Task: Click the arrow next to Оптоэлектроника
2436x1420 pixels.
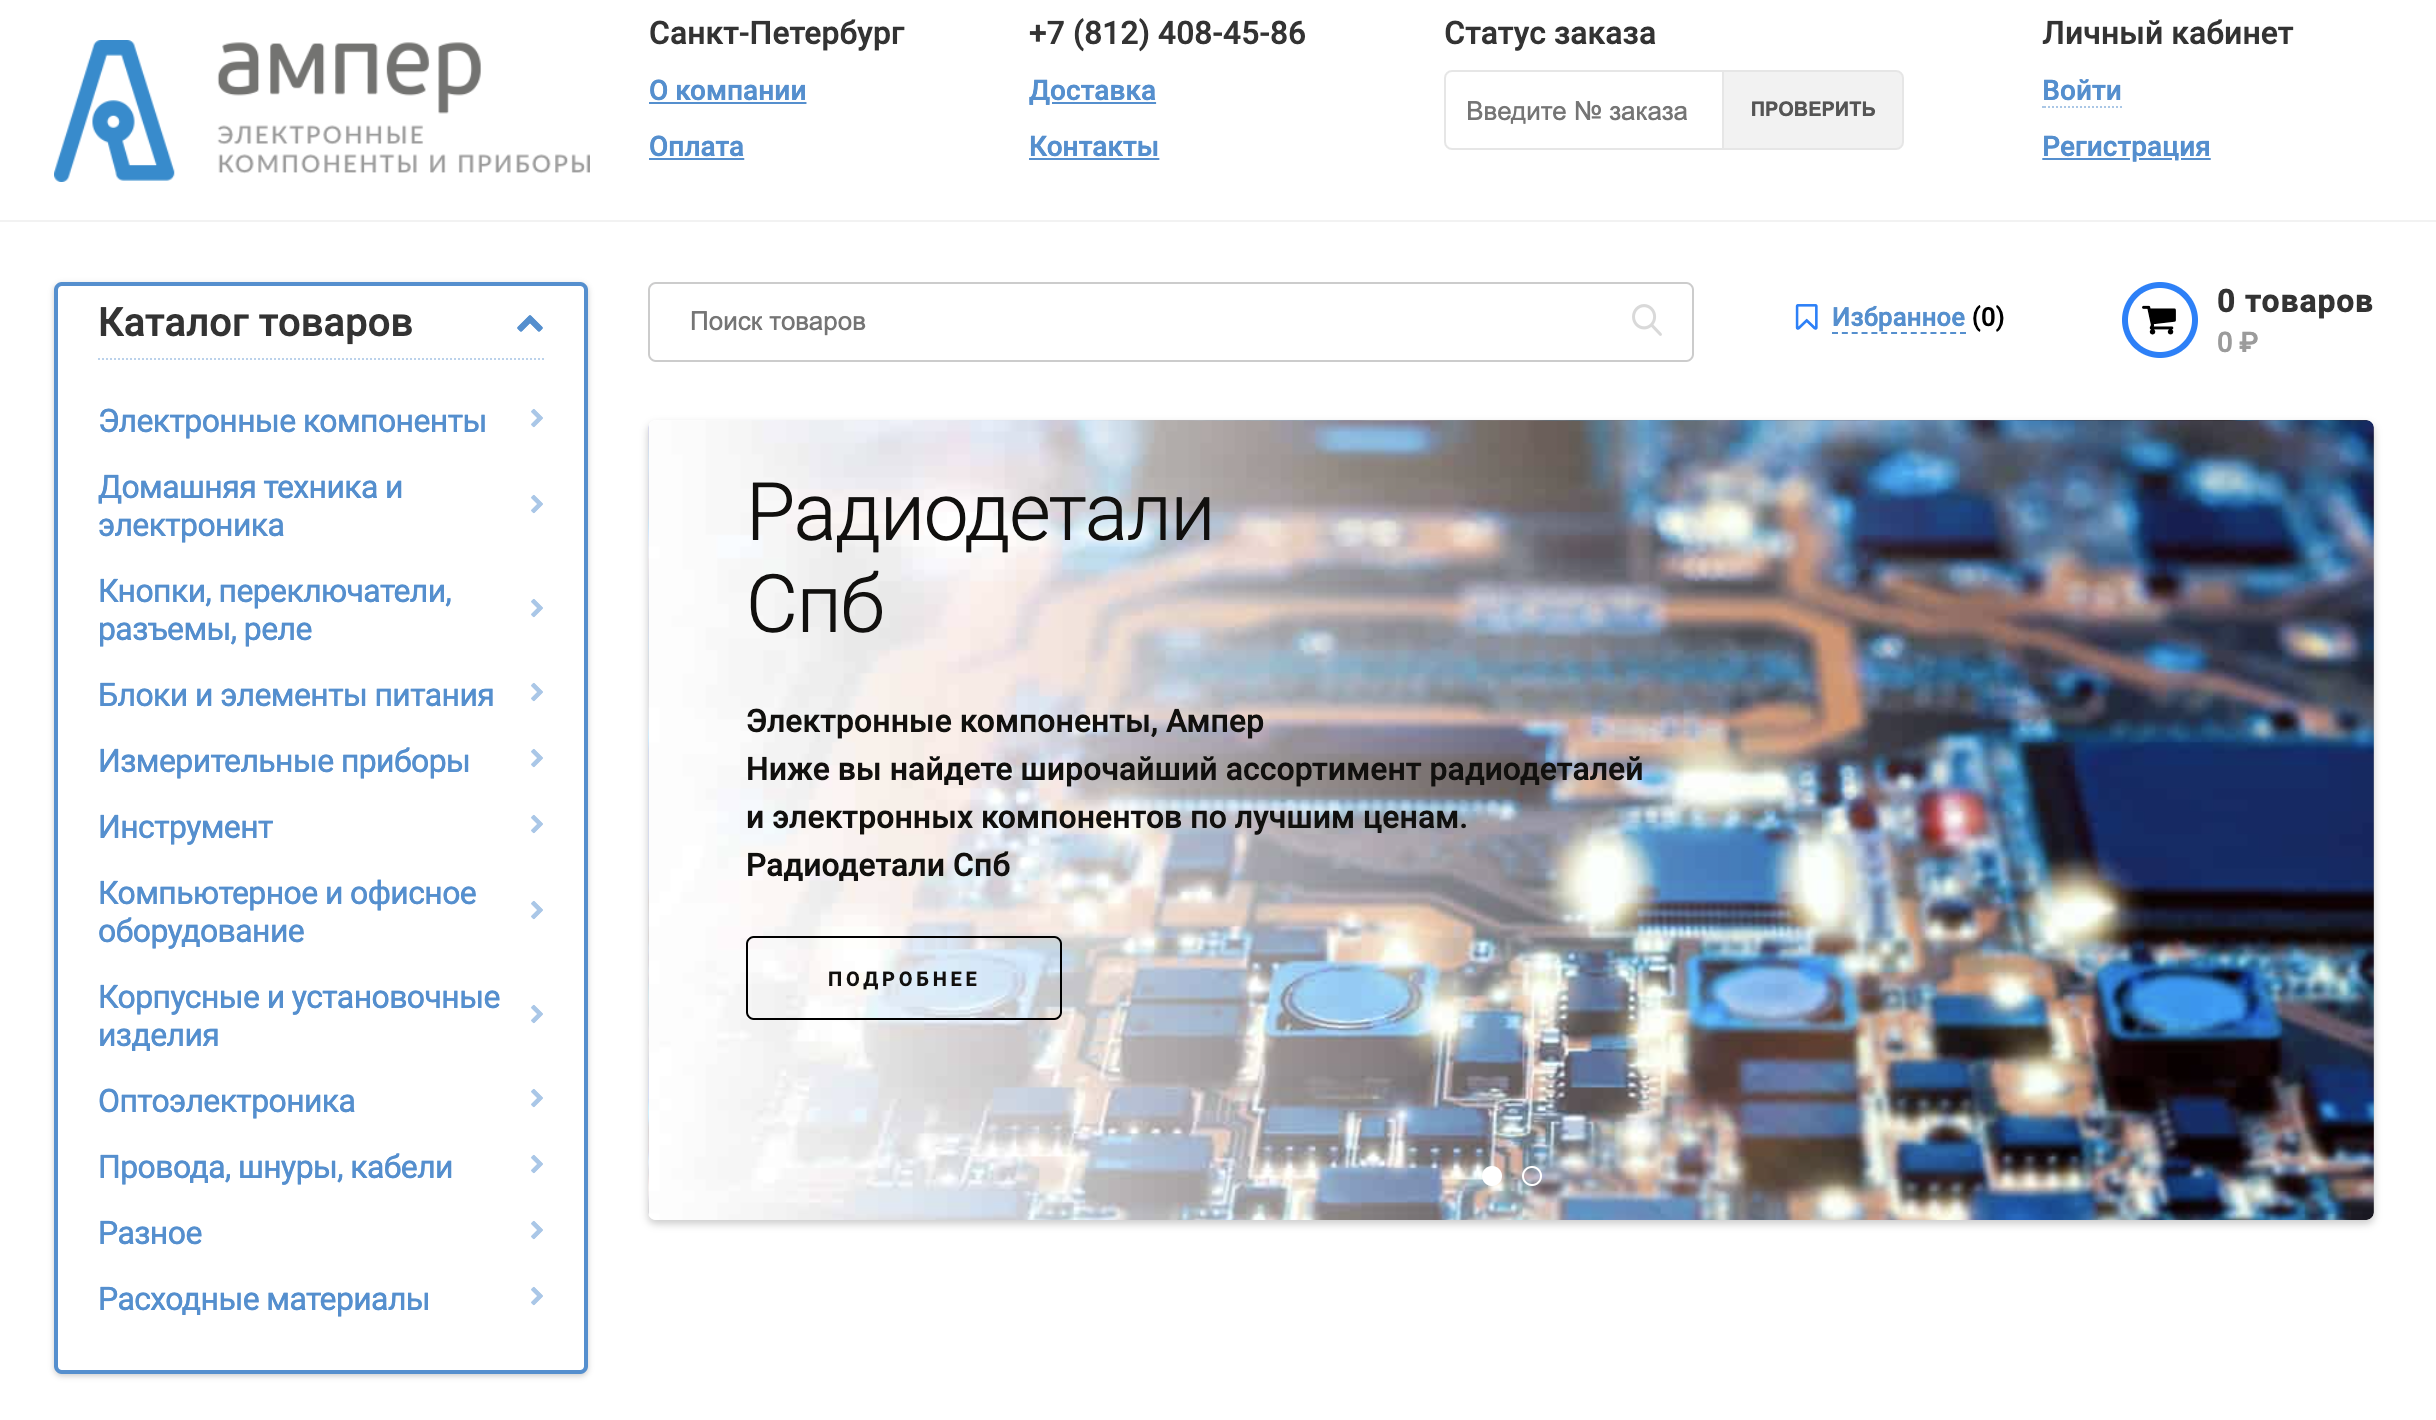Action: tap(537, 1099)
